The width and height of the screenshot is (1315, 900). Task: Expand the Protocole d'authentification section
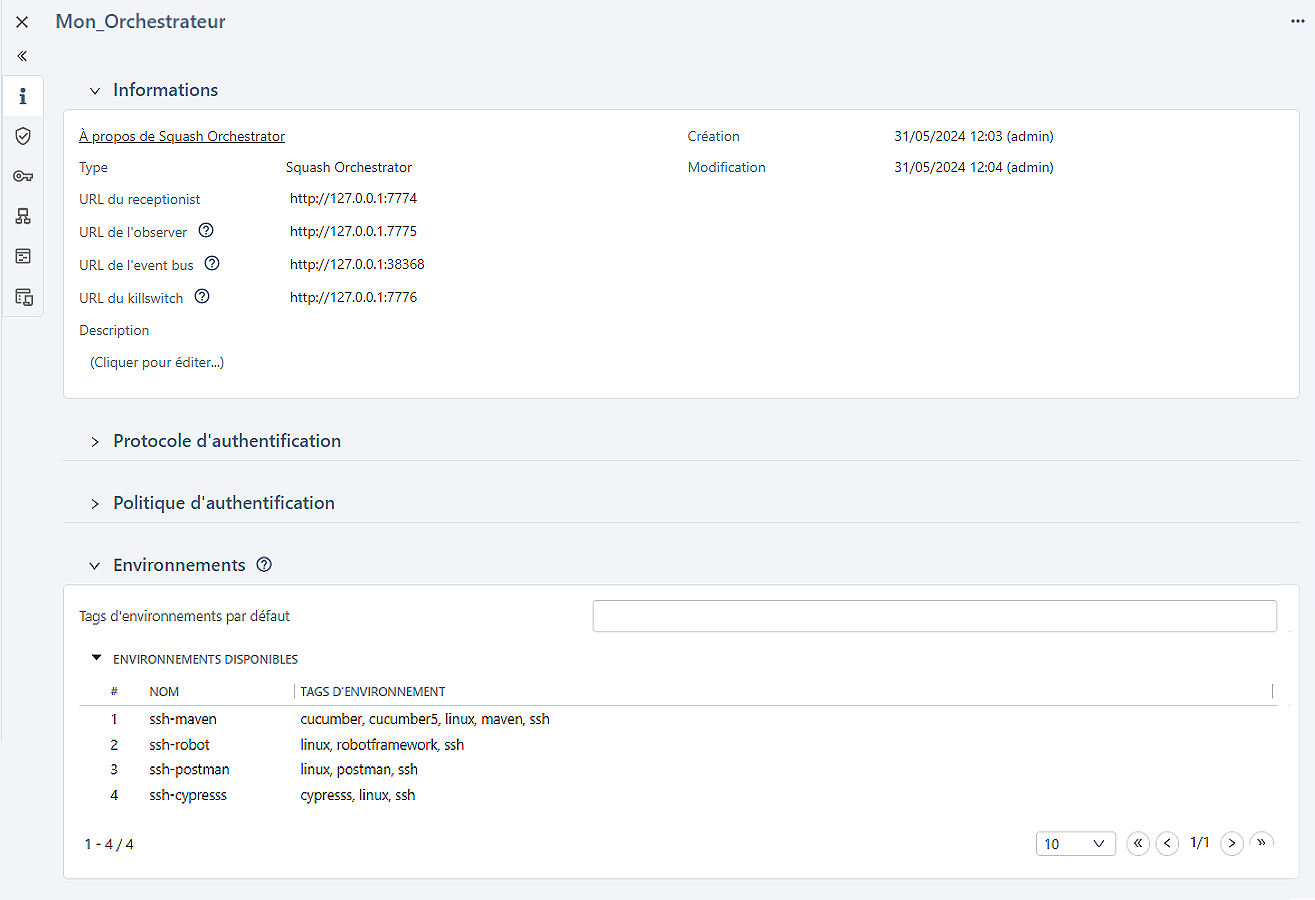click(x=95, y=442)
